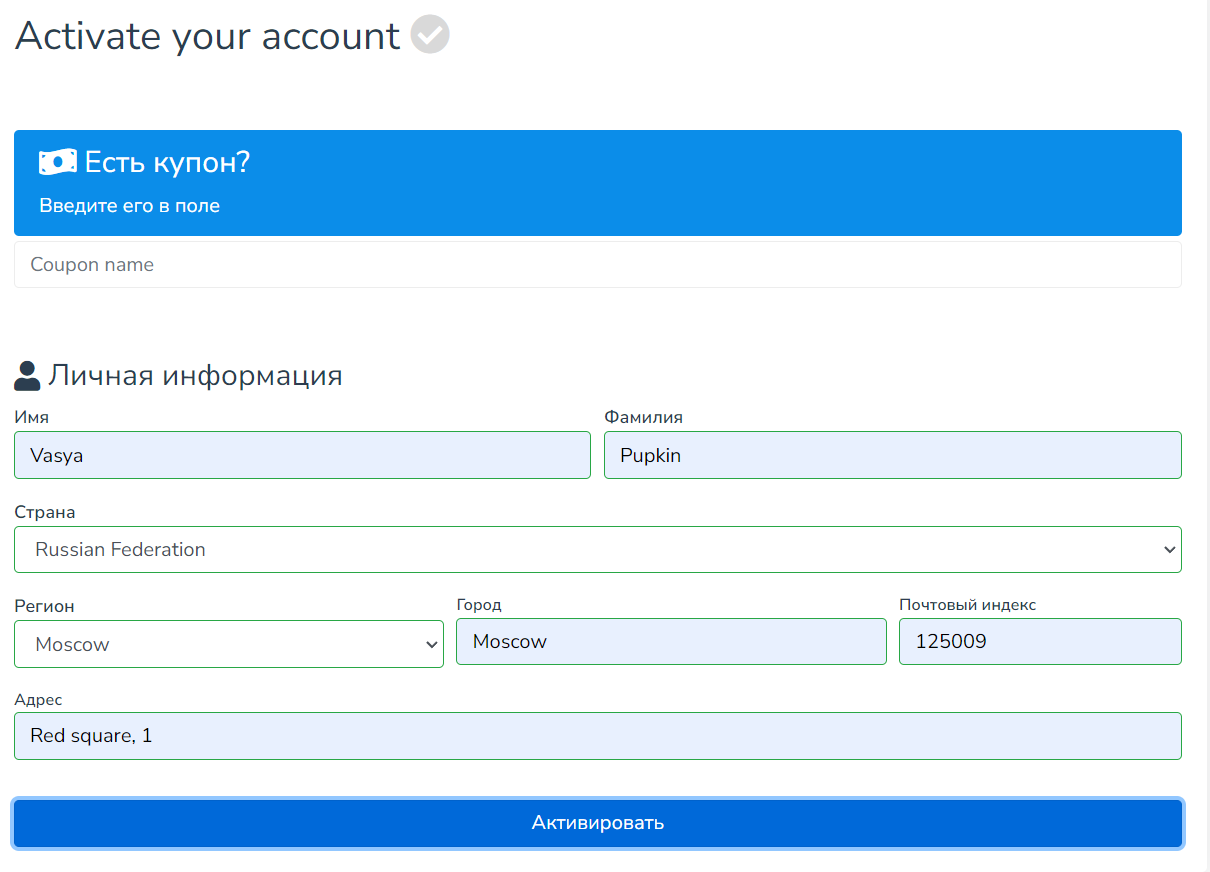Click the Имя field containing Vasya
This screenshot has height=872, width=1210.
click(302, 455)
